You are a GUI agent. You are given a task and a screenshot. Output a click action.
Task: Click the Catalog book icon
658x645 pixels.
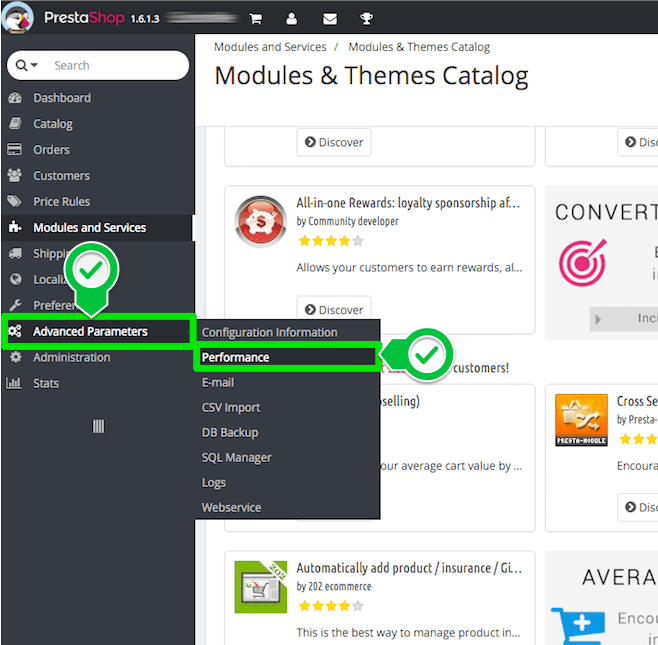pos(15,124)
